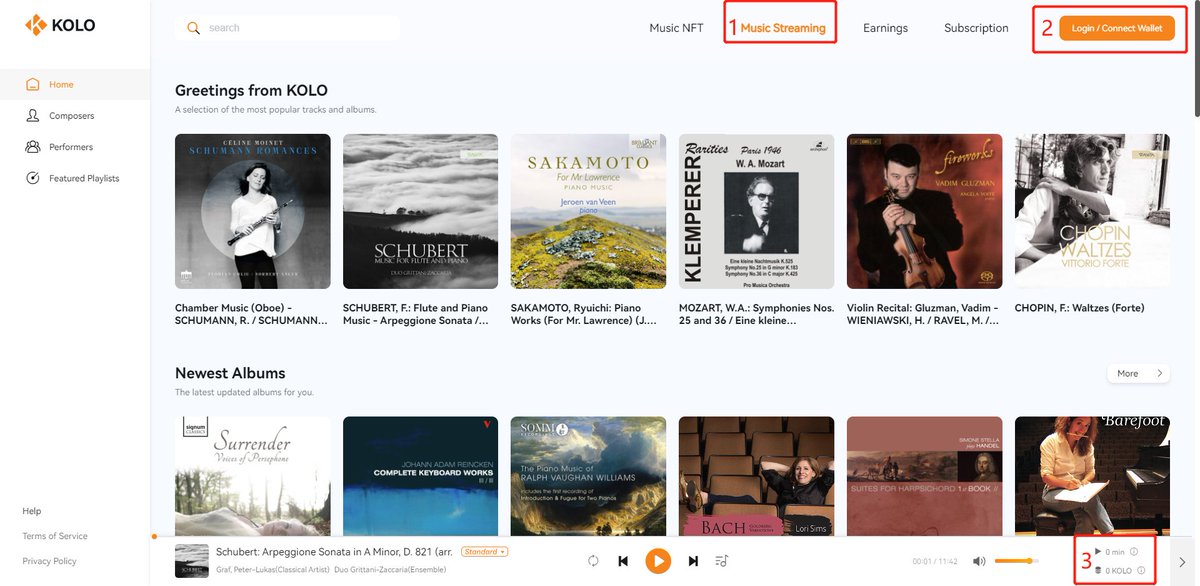Open the Schumann Romances album cover
The width and height of the screenshot is (1200, 586).
pyautogui.click(x=253, y=211)
